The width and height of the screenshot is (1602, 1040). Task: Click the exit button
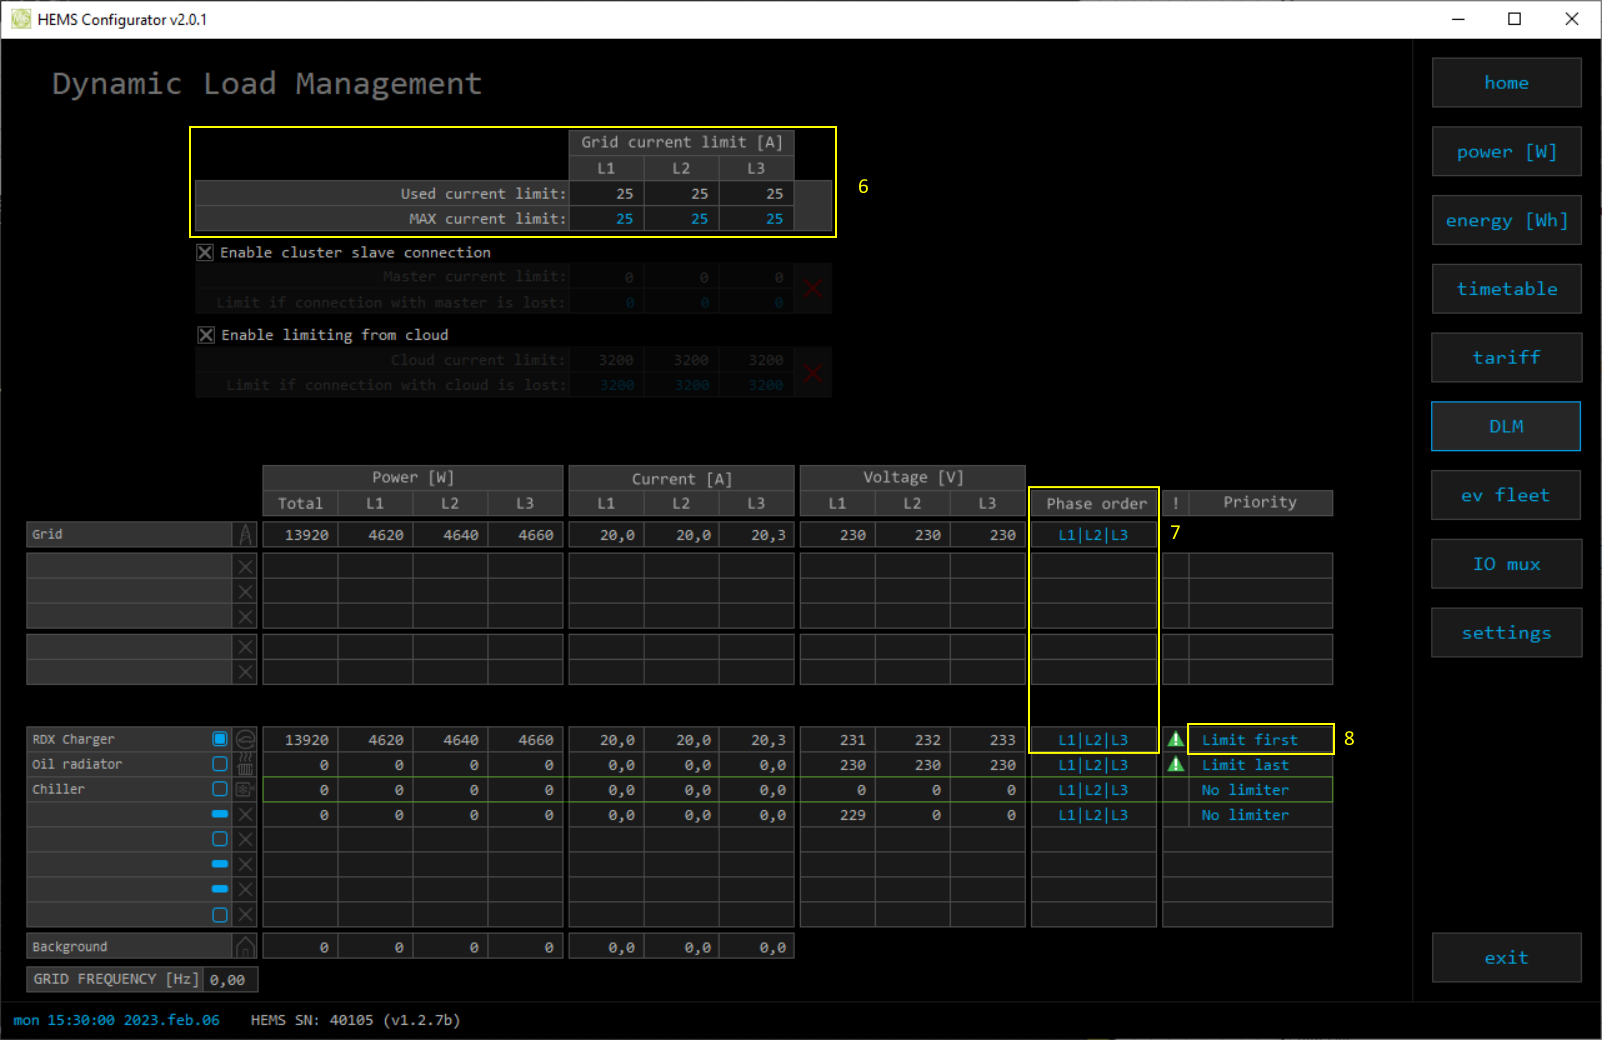(x=1506, y=958)
